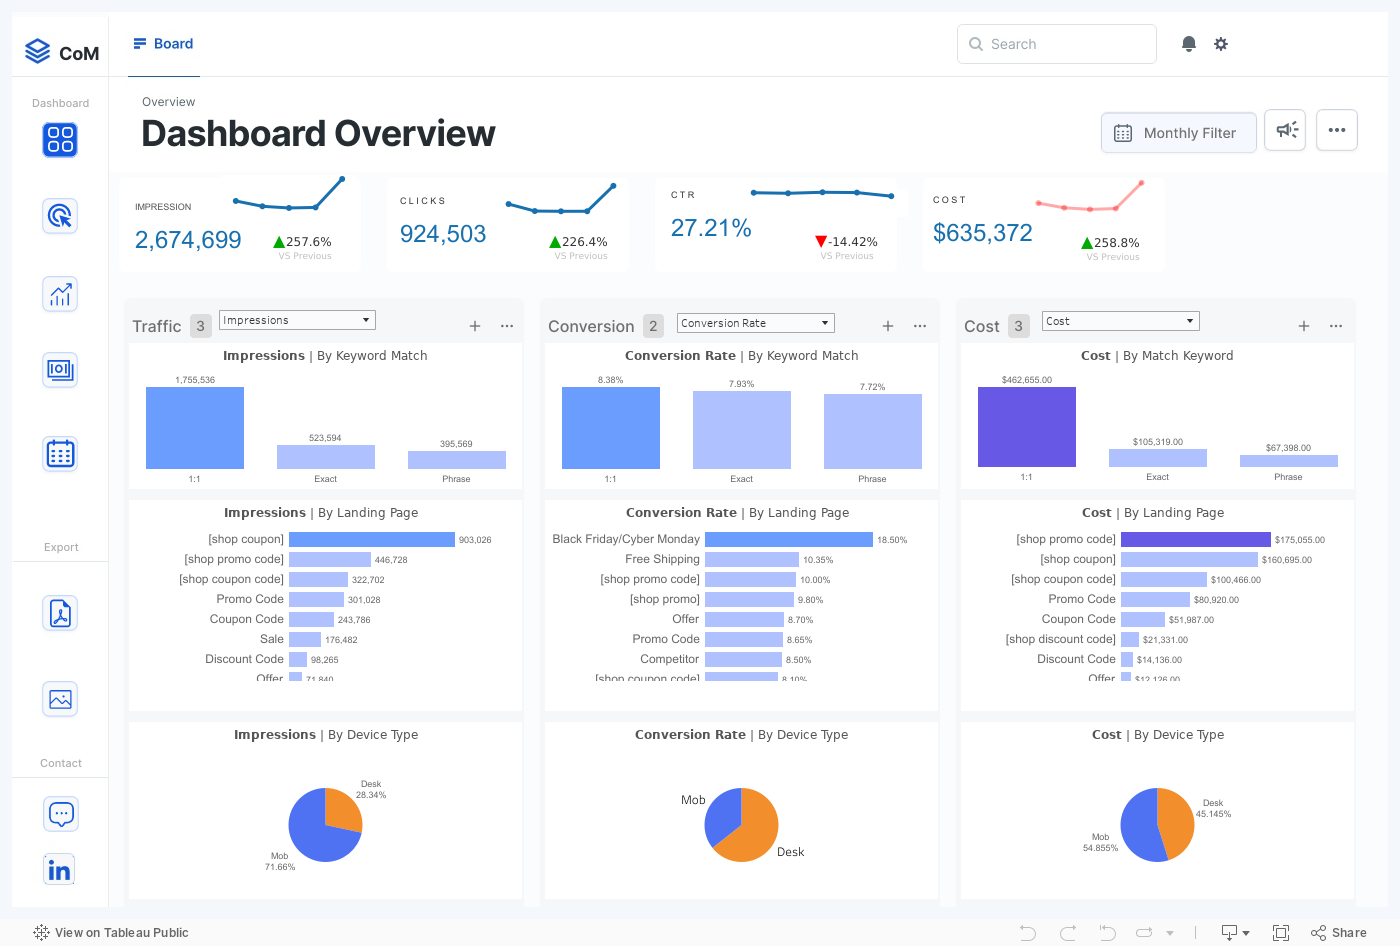Click the megaphone announcement button
Screen dimensions: 1400x946
point(1285,130)
